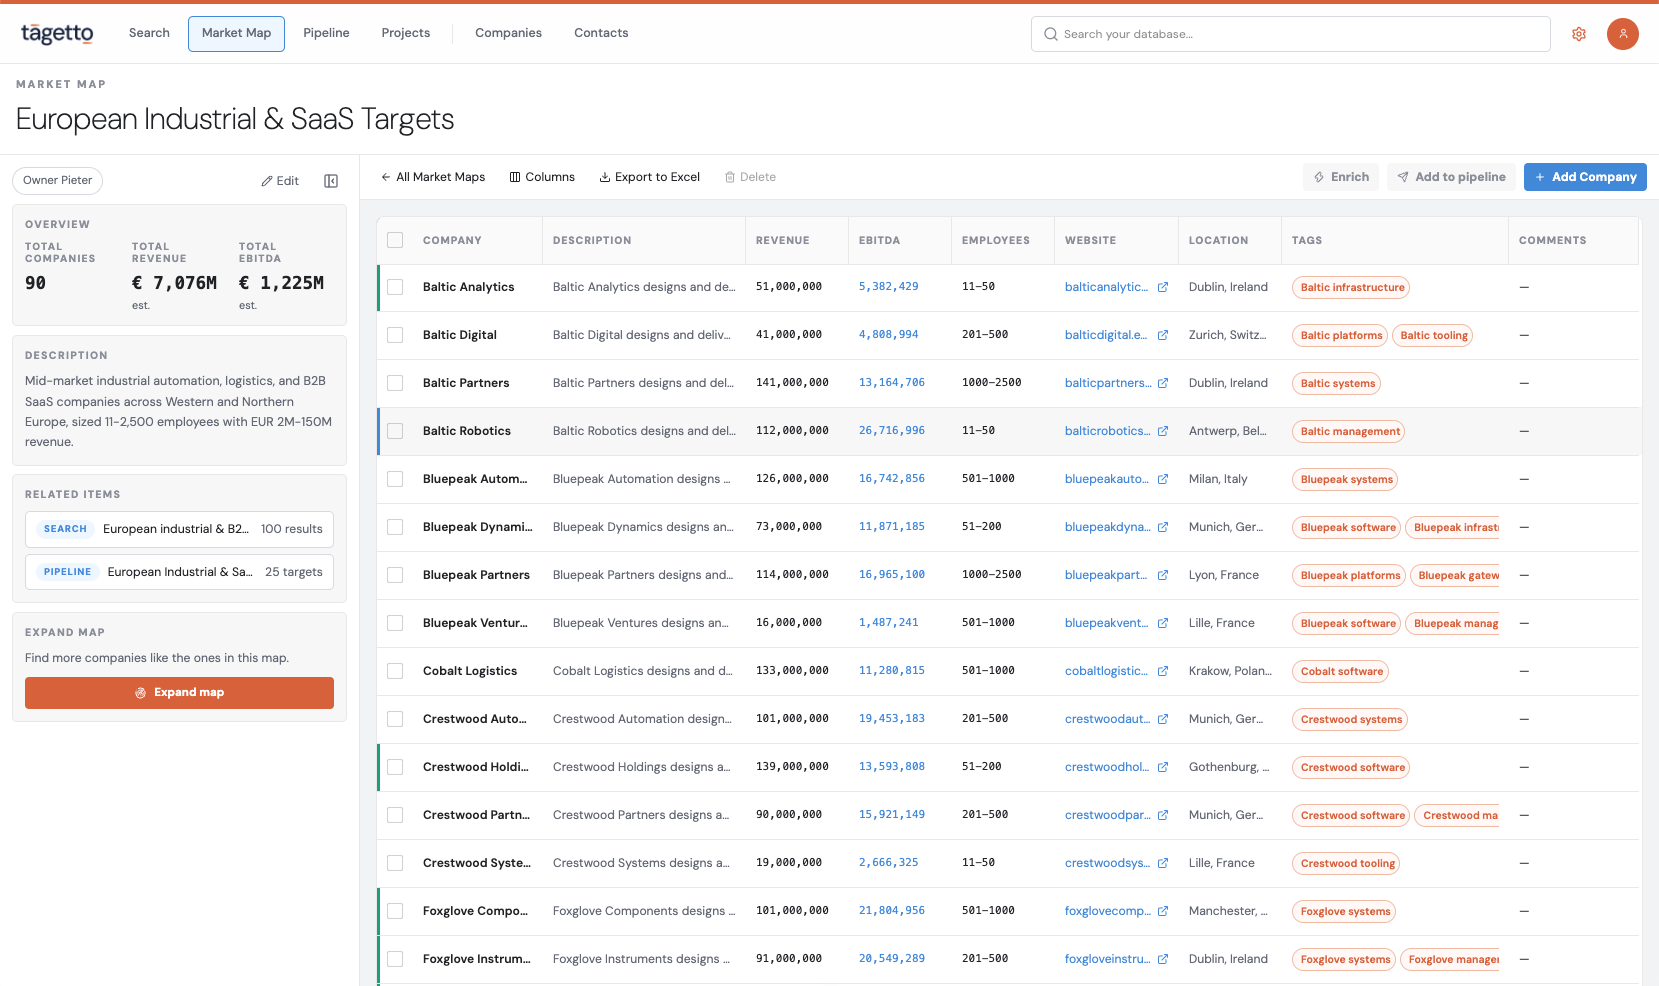Go to the Companies tab
1659x986 pixels.
pyautogui.click(x=508, y=33)
